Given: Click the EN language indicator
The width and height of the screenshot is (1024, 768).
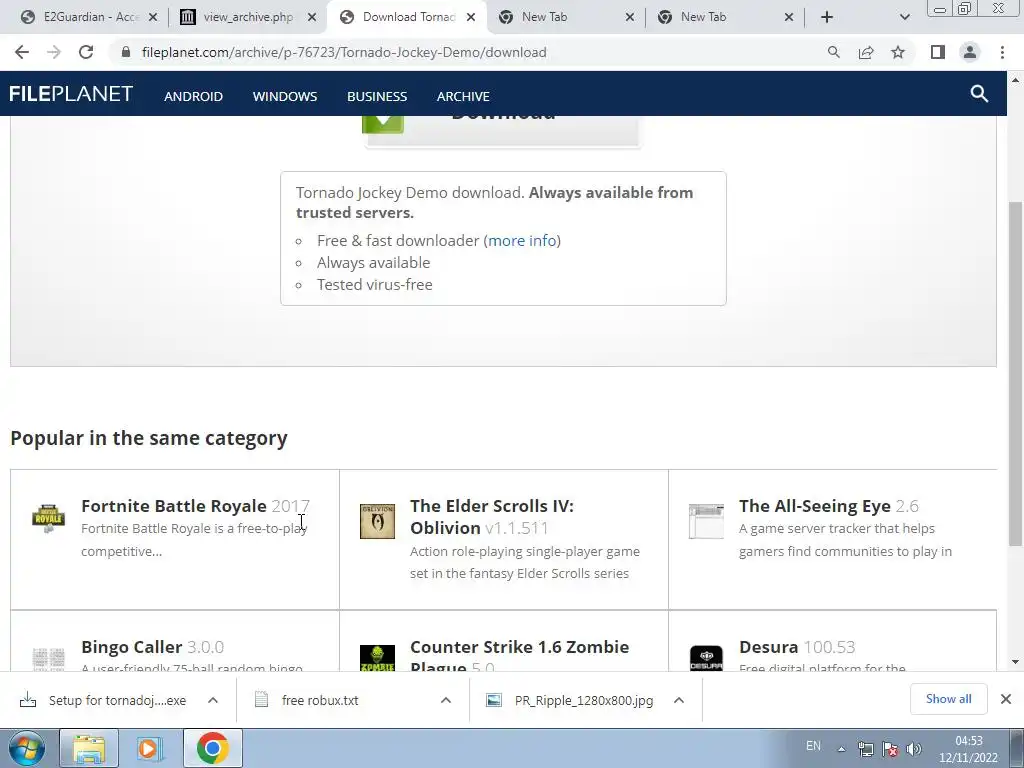Looking at the screenshot, I should pyautogui.click(x=813, y=746).
